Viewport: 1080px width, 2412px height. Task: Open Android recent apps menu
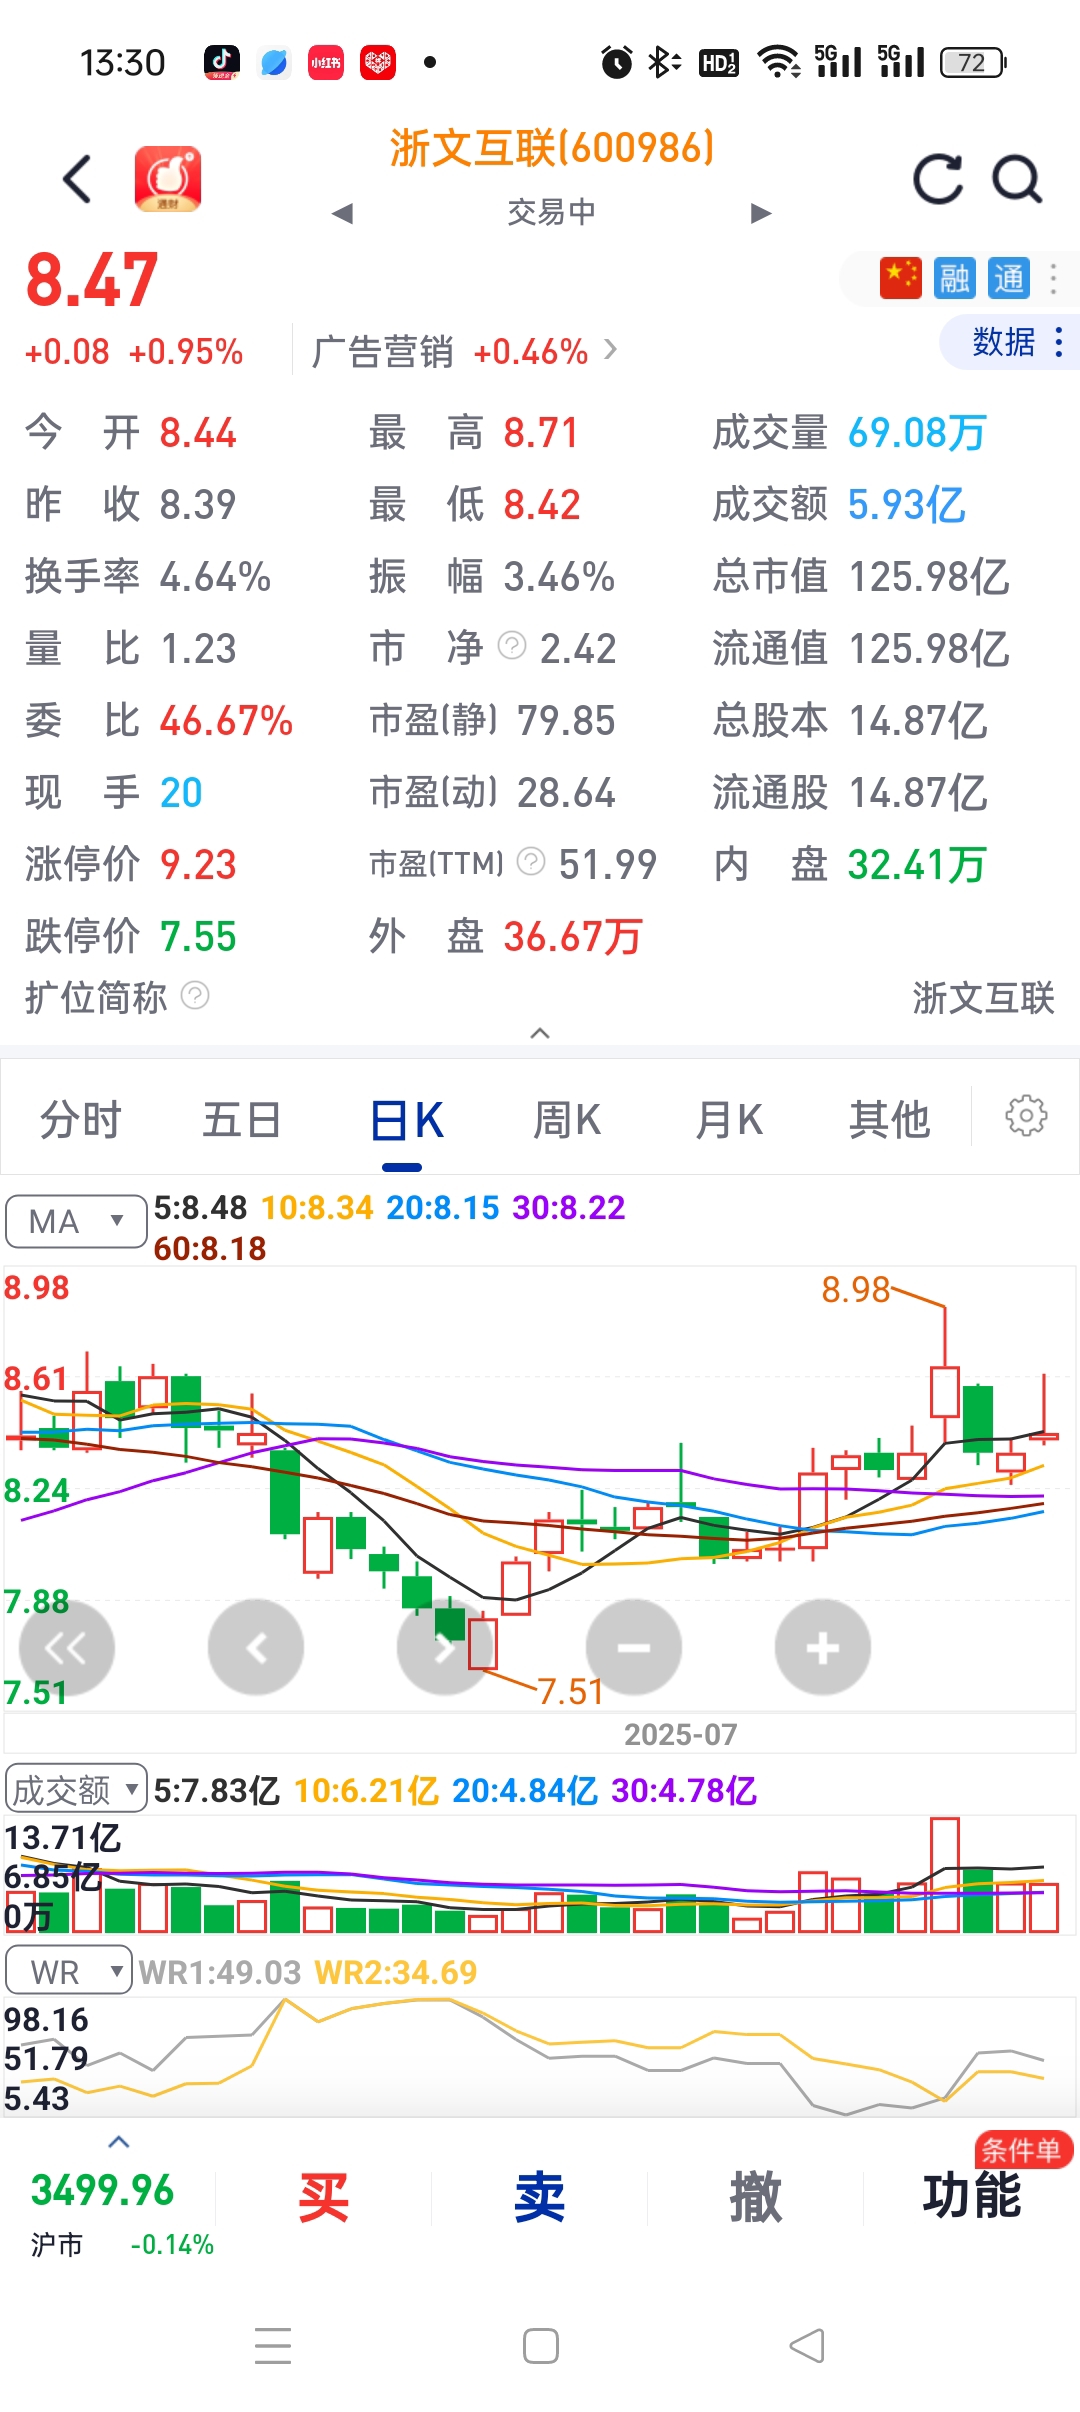point(273,2346)
